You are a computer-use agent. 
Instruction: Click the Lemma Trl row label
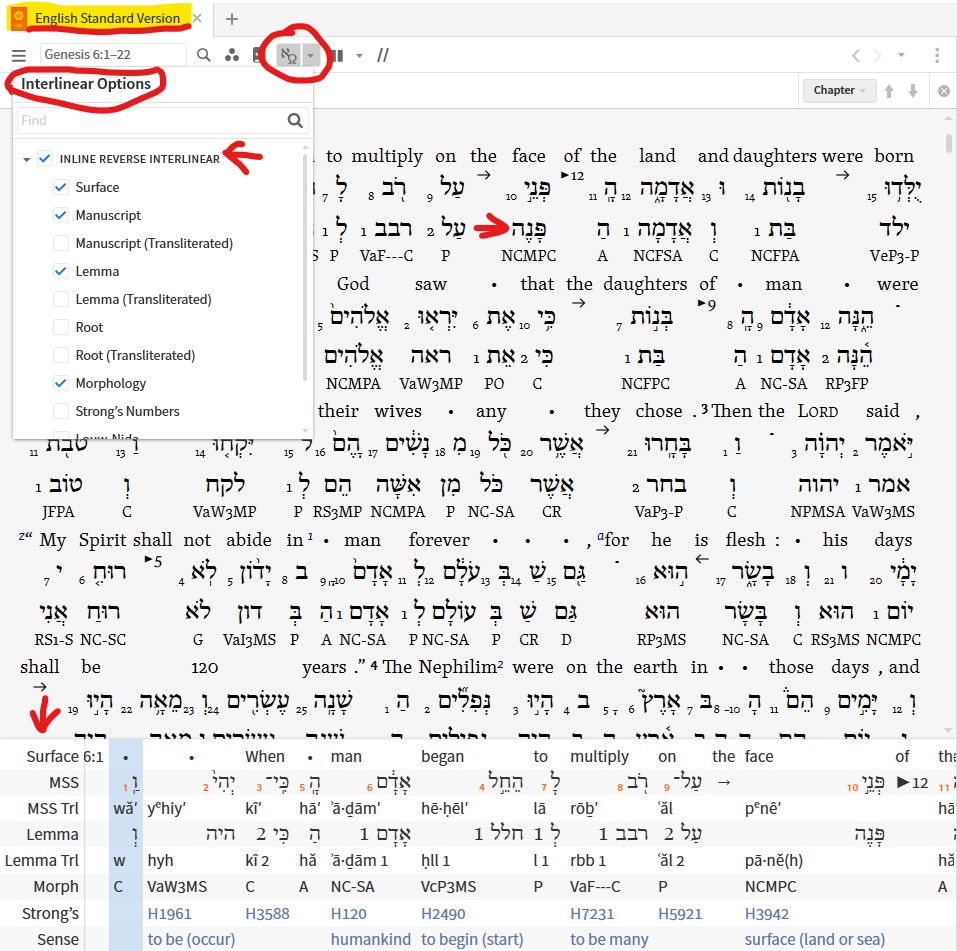pos(42,860)
